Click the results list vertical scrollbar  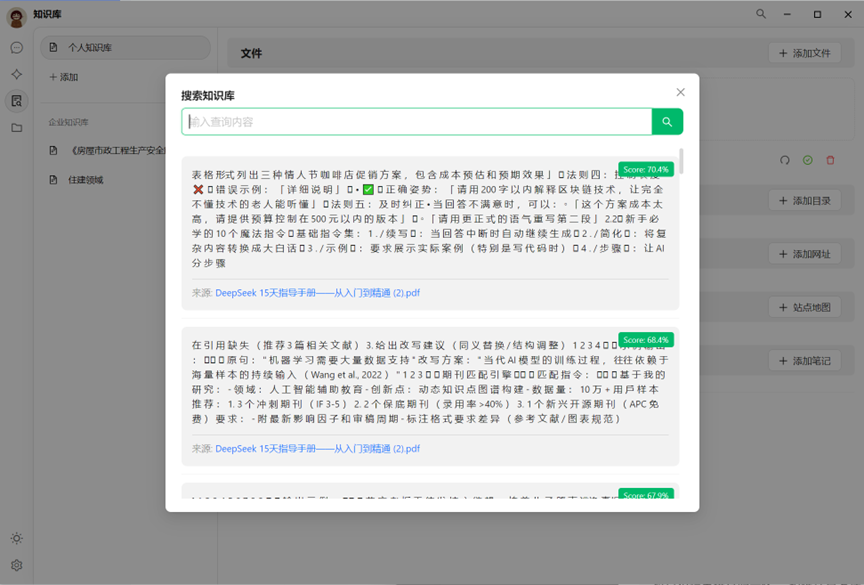(x=682, y=162)
